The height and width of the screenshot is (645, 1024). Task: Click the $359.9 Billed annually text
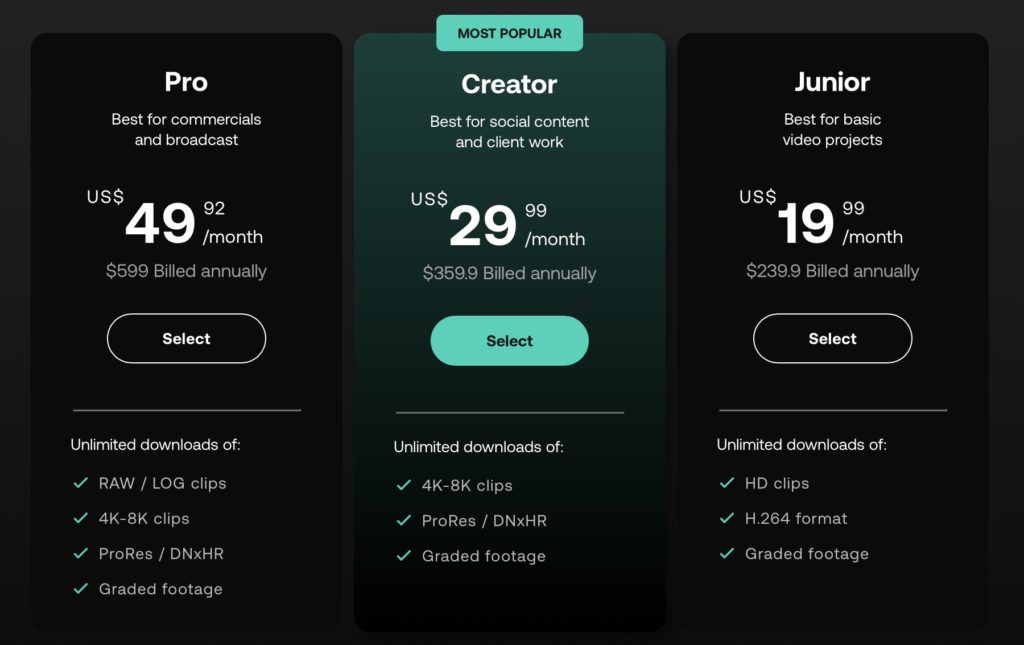click(509, 273)
